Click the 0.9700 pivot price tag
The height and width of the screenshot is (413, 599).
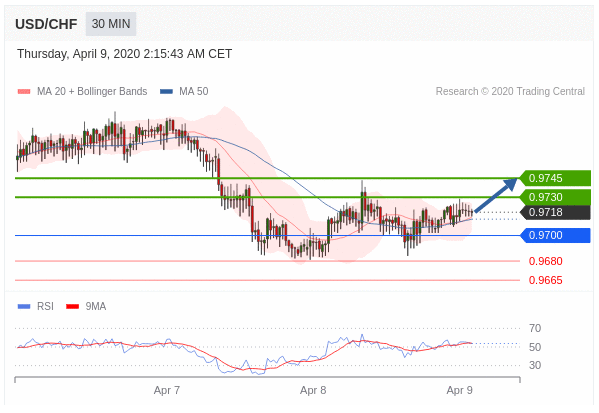coord(555,235)
